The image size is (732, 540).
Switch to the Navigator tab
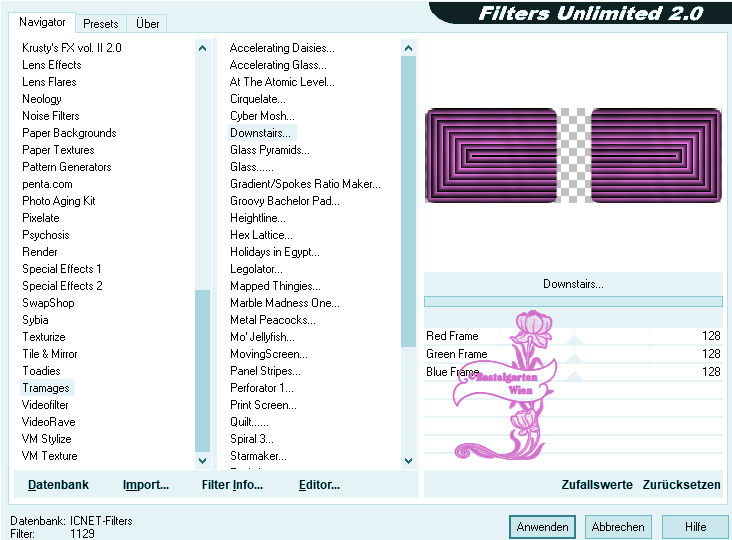[x=42, y=22]
